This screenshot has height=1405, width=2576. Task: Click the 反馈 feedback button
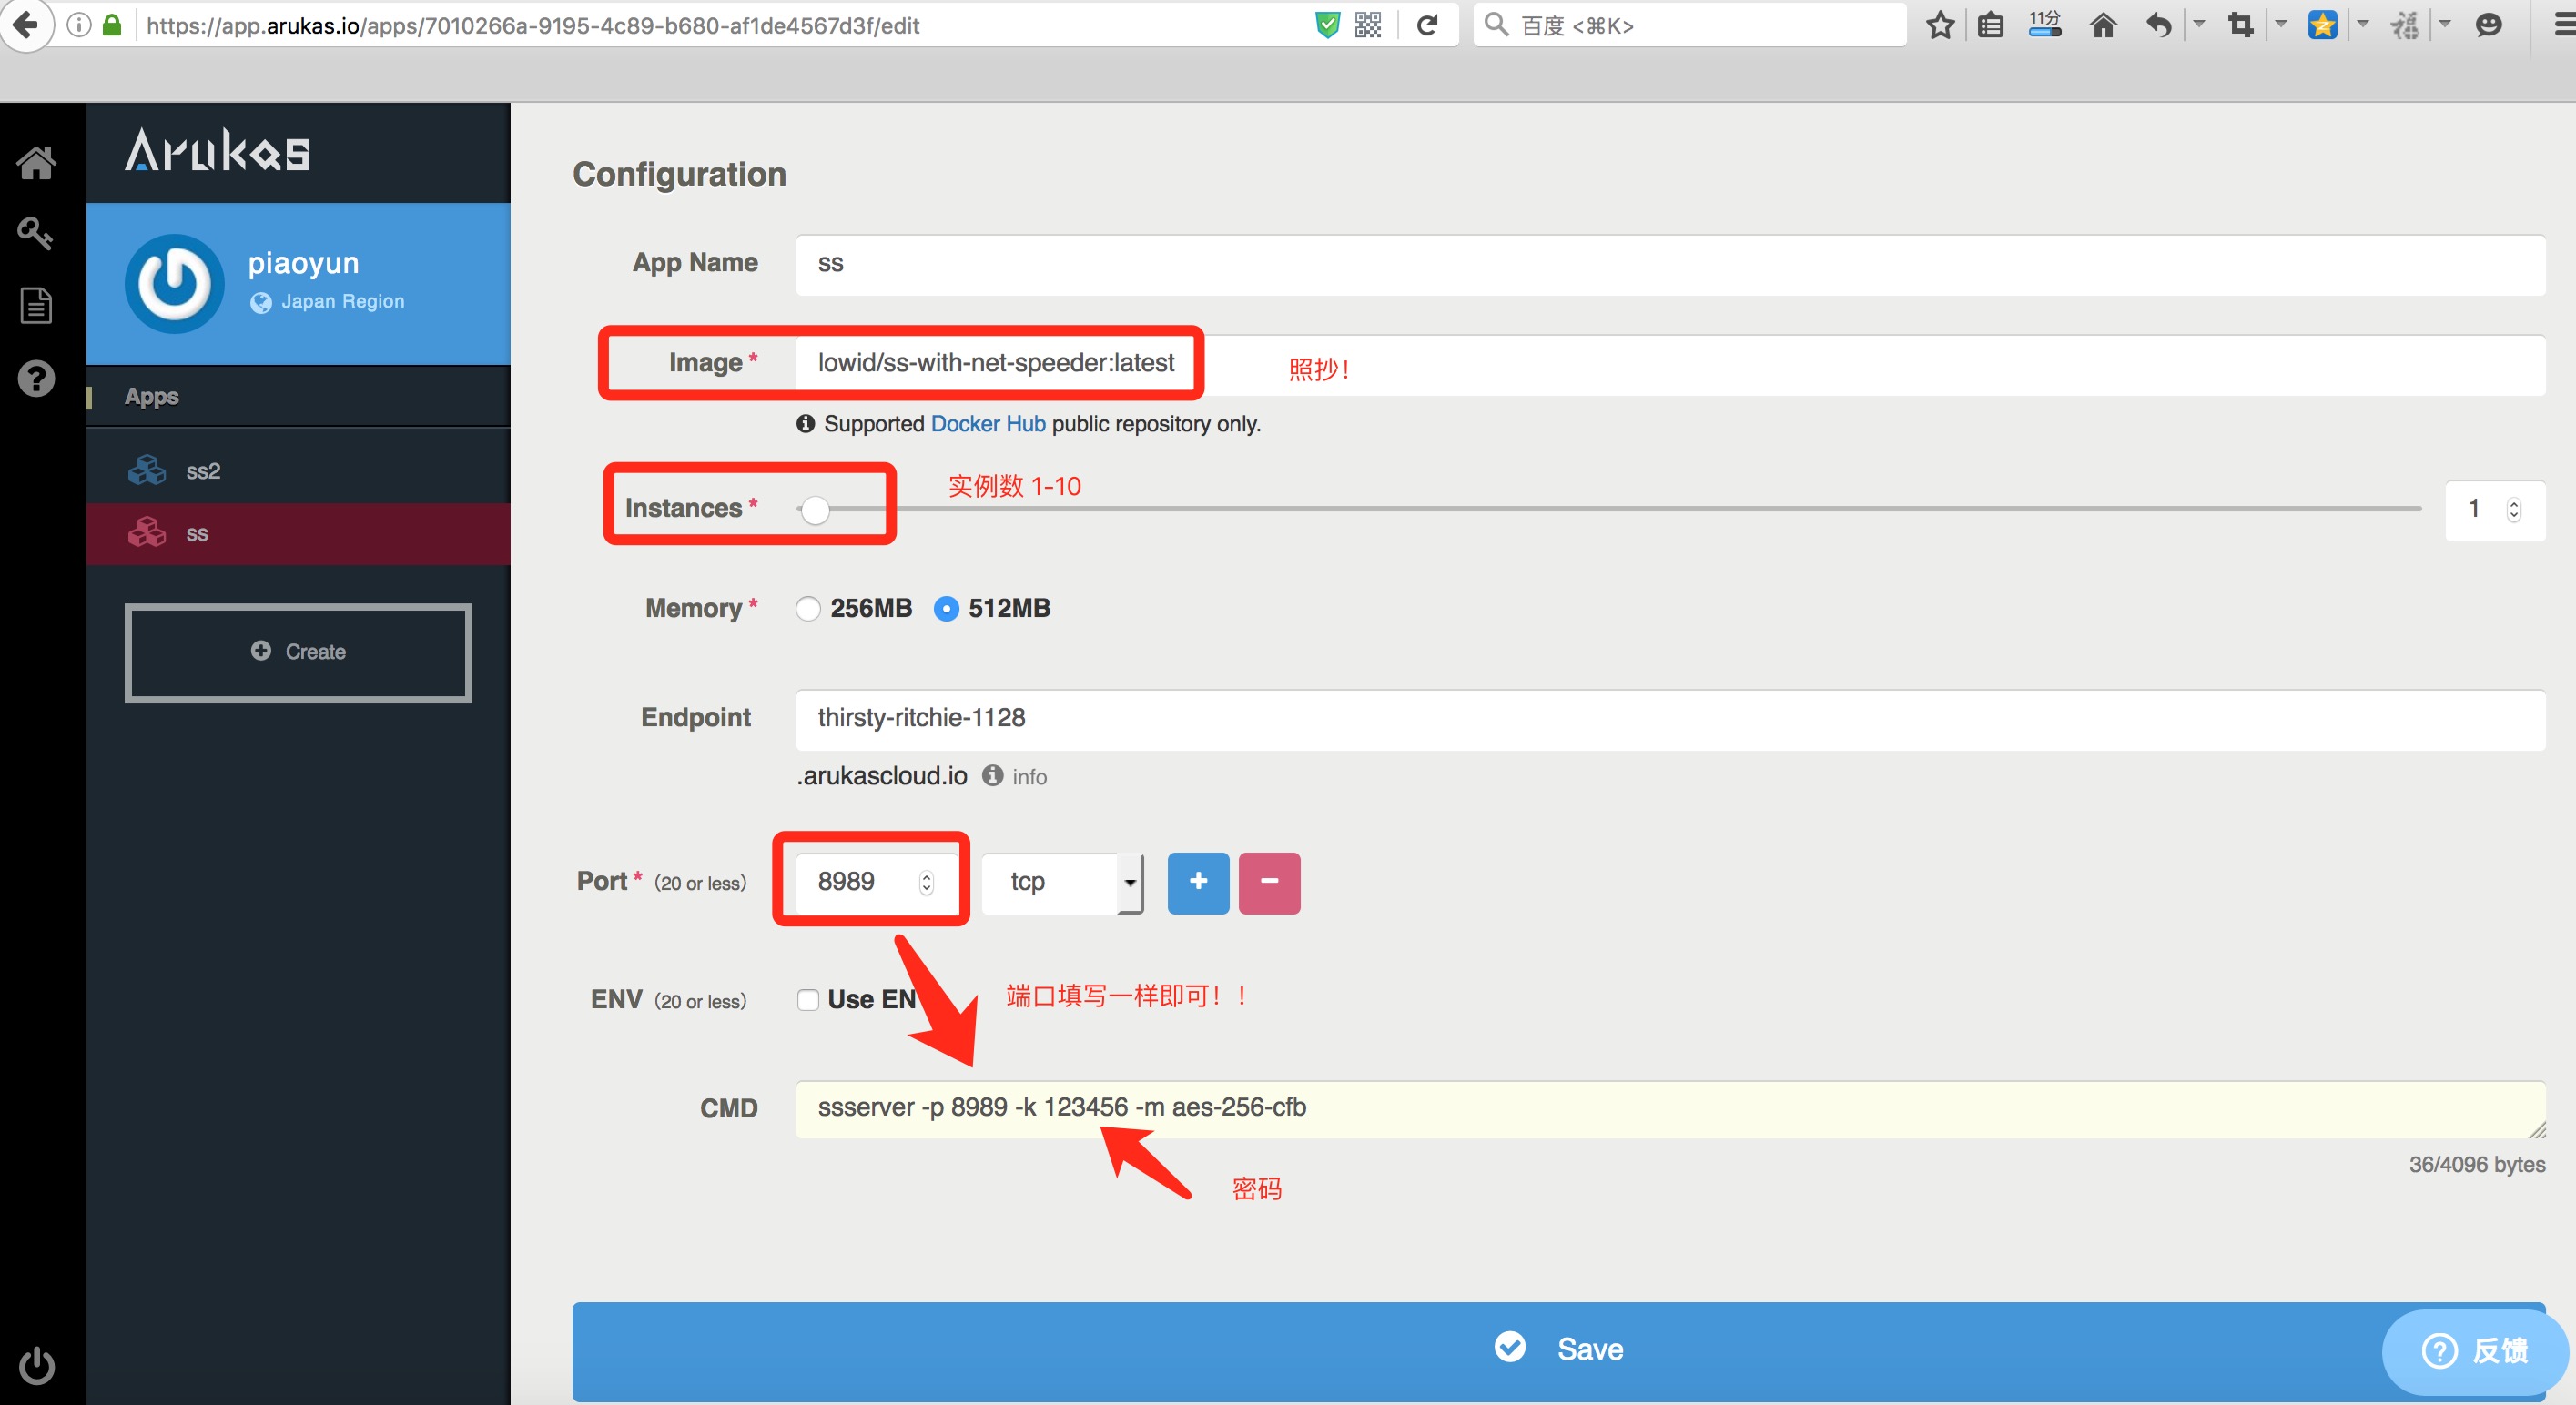(x=2474, y=1350)
